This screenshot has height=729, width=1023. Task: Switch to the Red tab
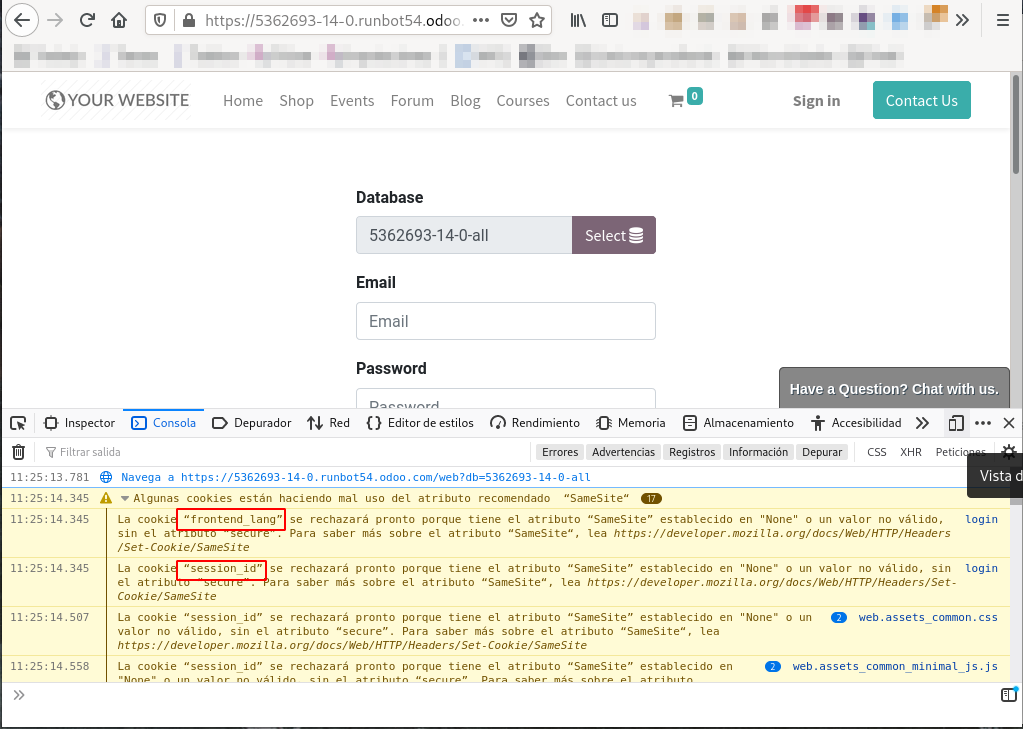(x=328, y=422)
